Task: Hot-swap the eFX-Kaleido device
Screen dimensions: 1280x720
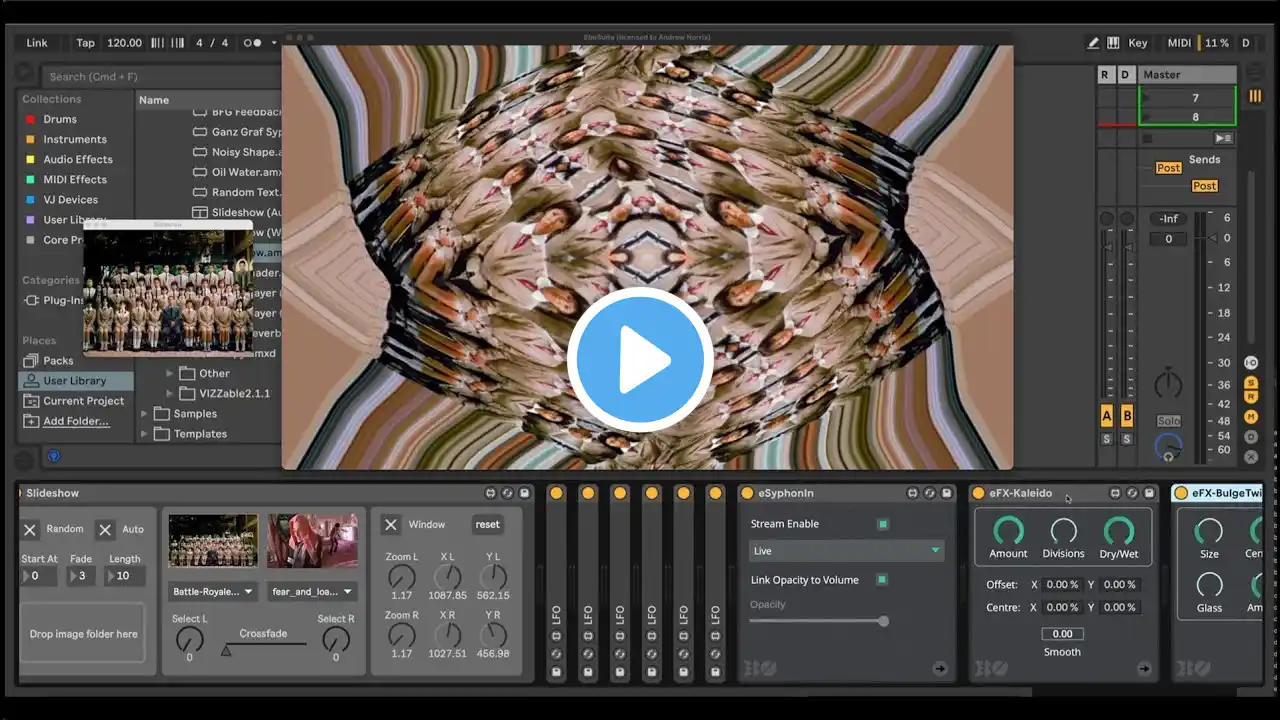Action: pos(1132,493)
